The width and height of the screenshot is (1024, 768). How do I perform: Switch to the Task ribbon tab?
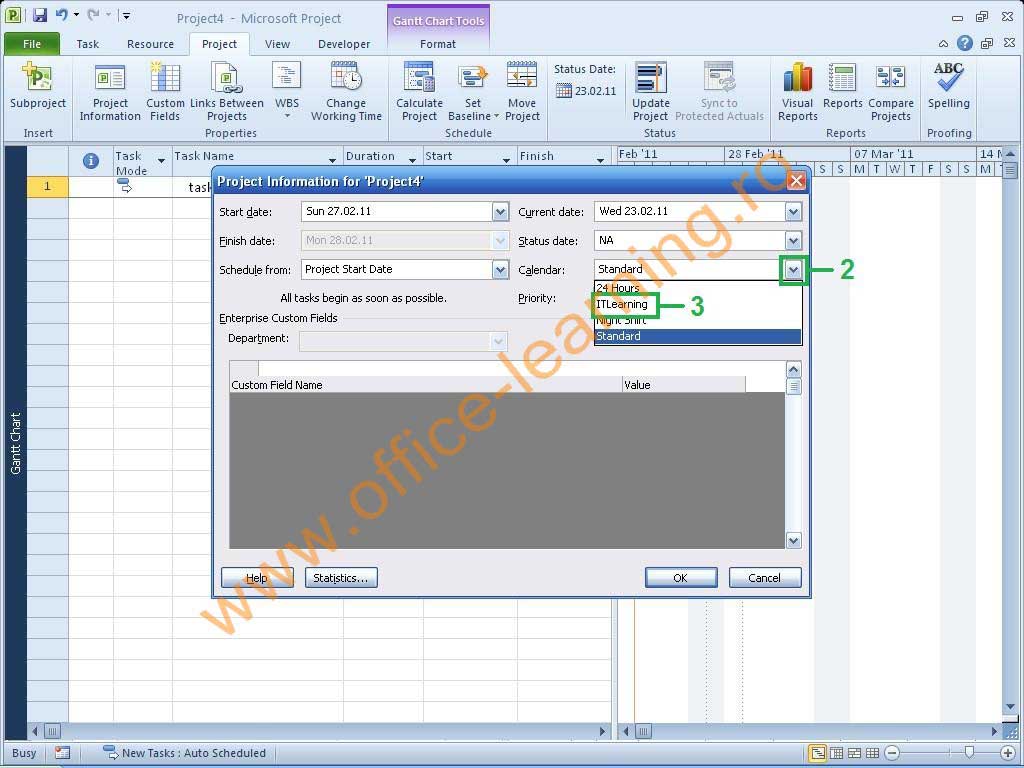point(88,44)
